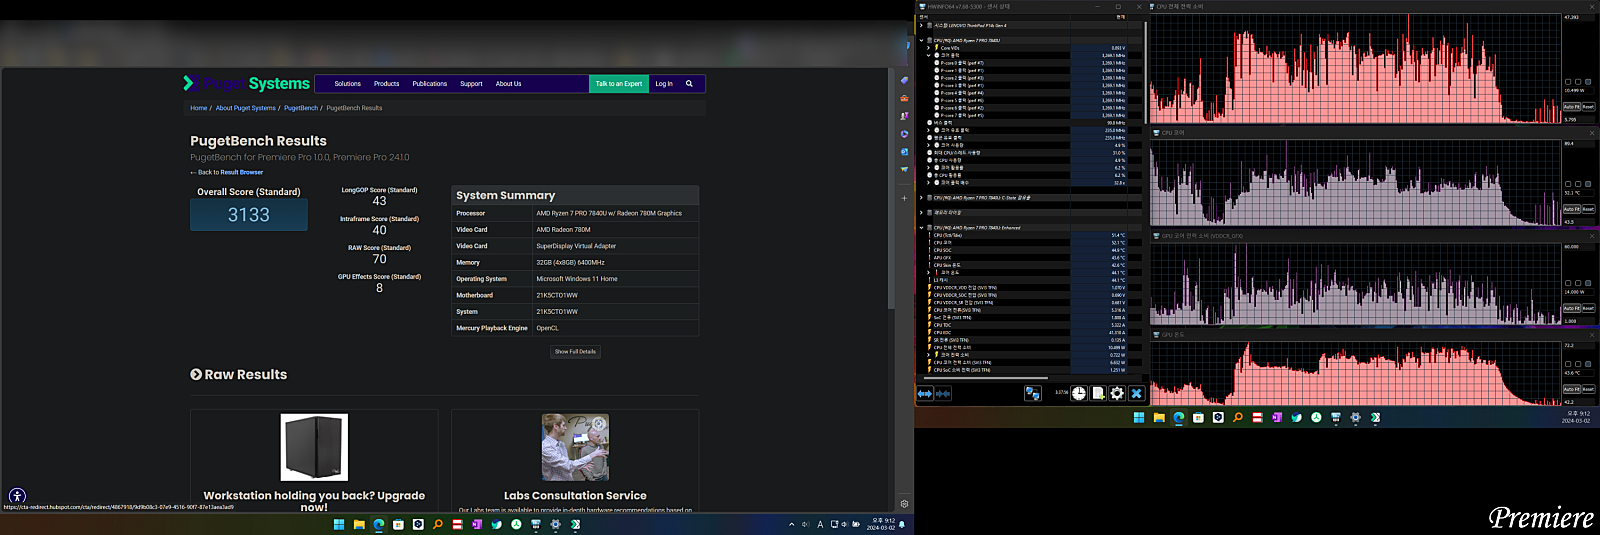Collapse the LENOVO ThinkPad P14s Gen 4 sensor group

[x=921, y=25]
